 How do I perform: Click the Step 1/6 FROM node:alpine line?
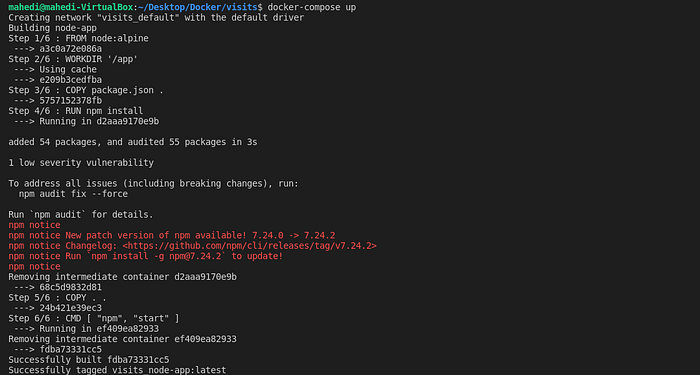[78, 39]
